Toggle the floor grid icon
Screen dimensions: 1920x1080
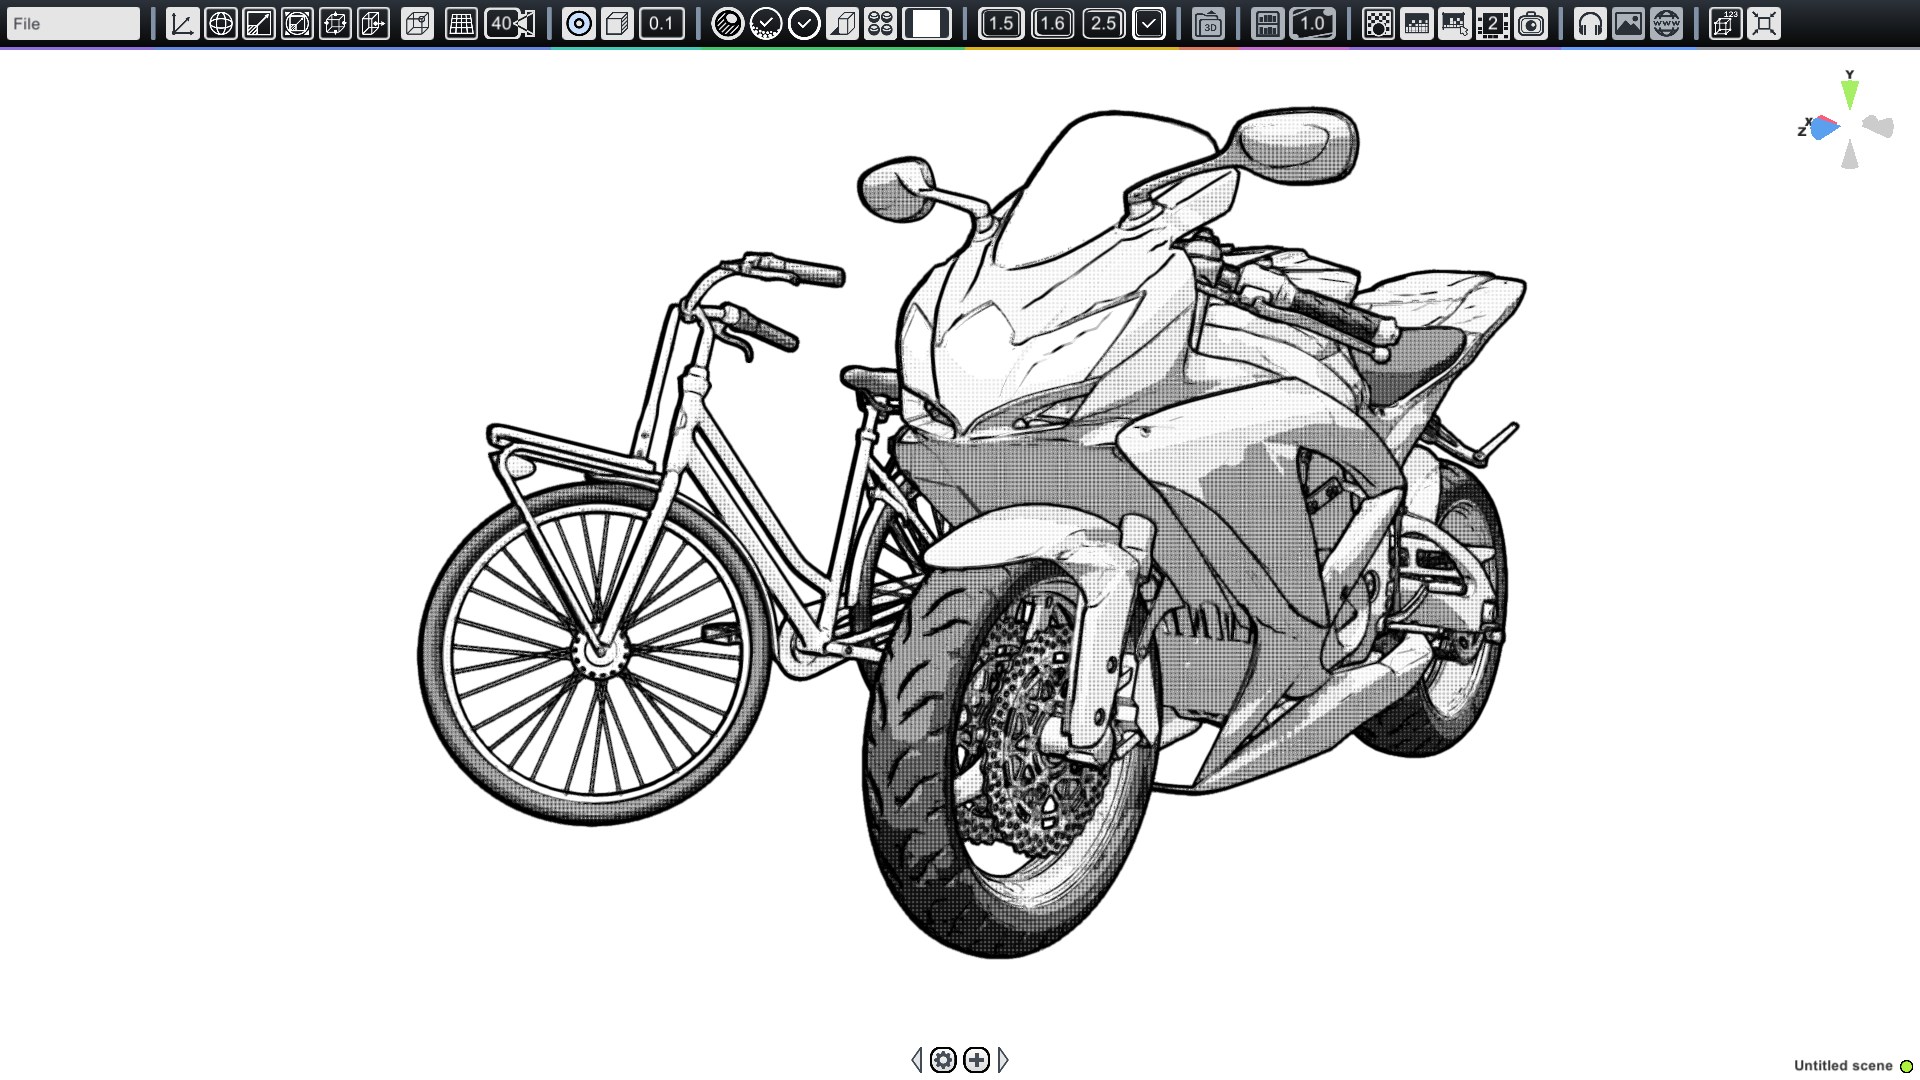(461, 23)
